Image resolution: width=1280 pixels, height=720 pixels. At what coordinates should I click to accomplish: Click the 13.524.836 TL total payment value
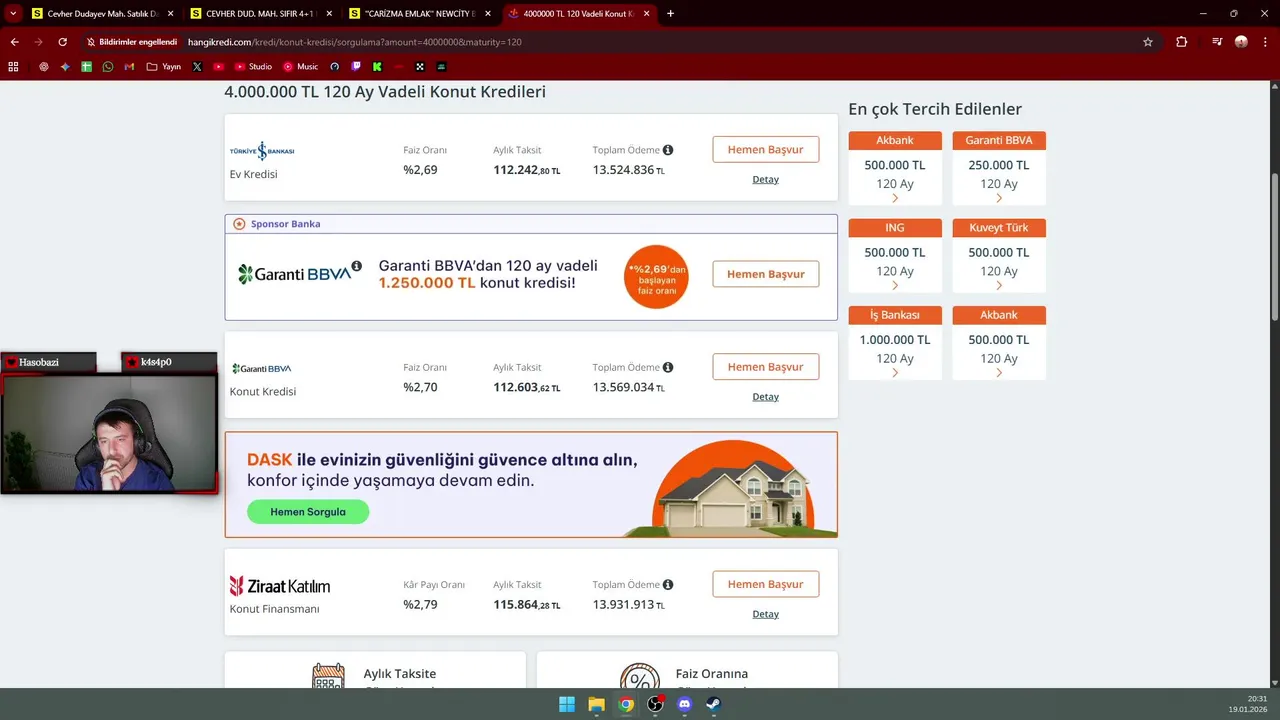629,170
